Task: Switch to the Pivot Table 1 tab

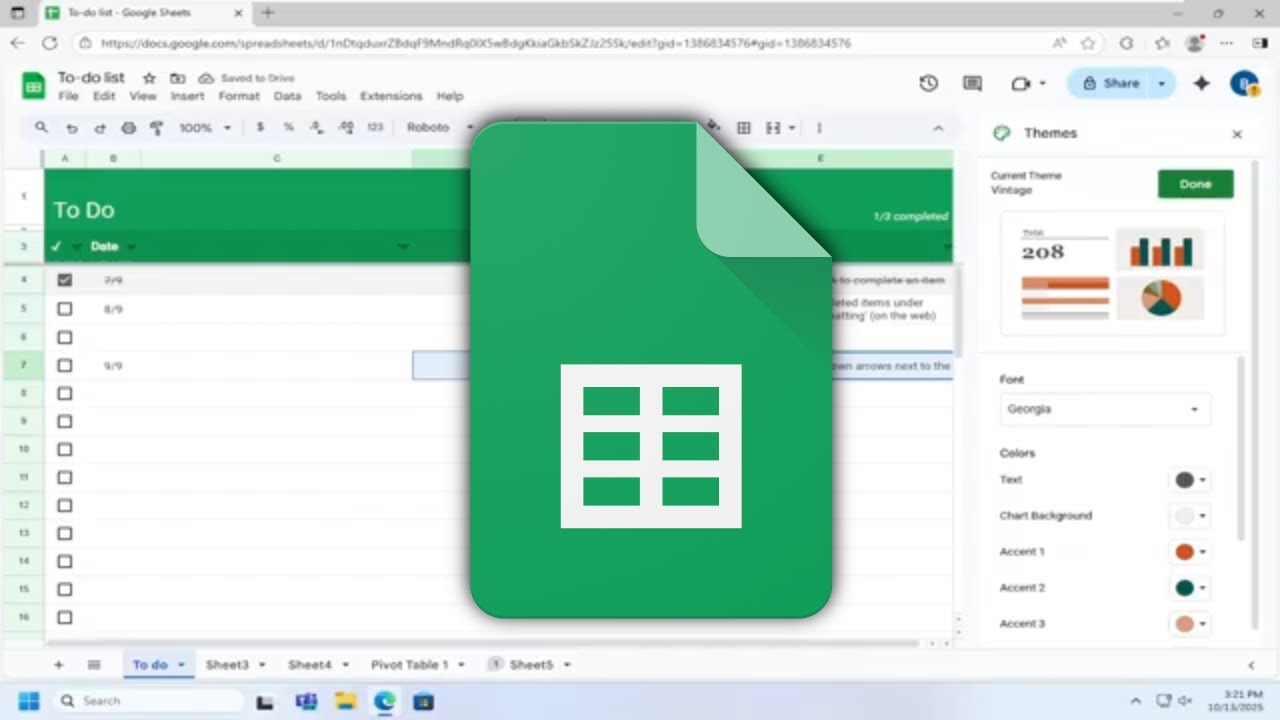Action: (x=410, y=664)
